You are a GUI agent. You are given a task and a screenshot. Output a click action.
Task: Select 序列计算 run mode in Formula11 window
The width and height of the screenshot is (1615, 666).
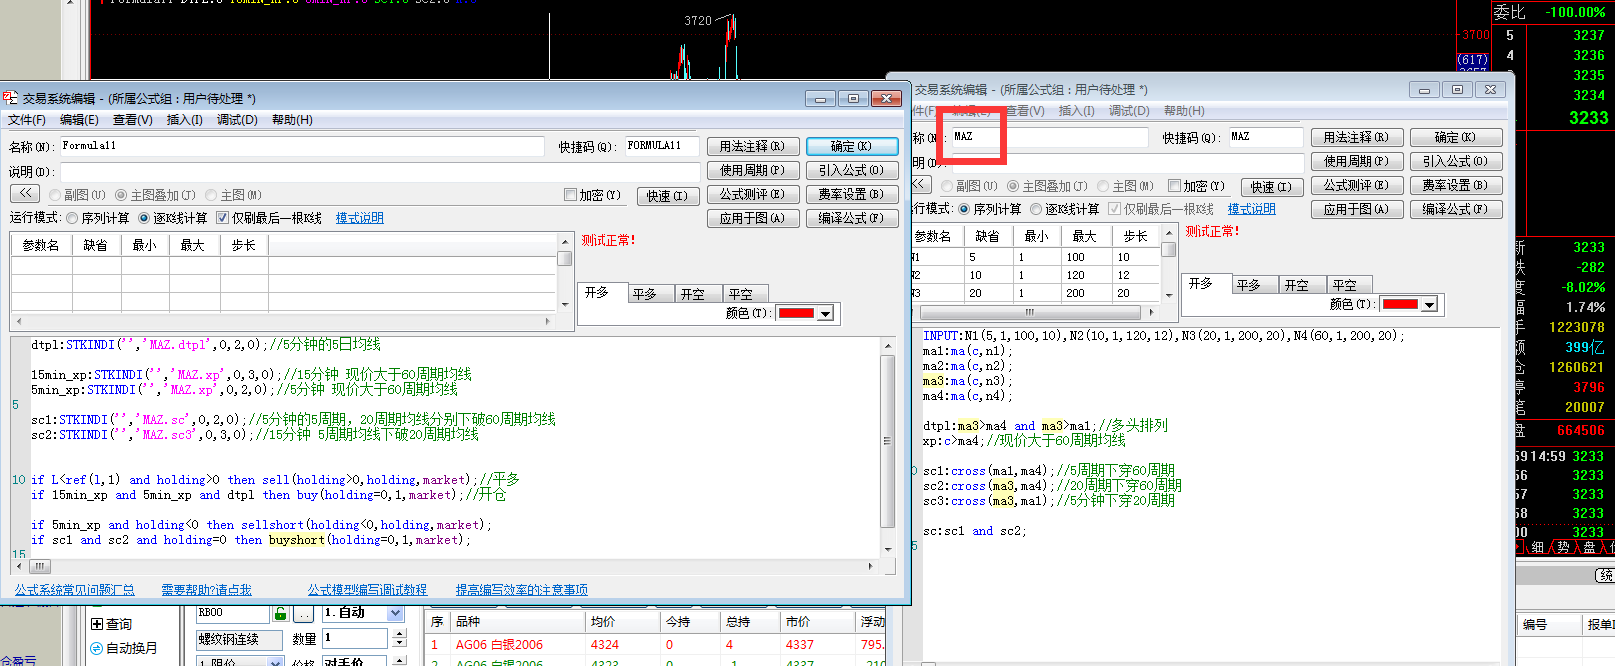tap(72, 218)
